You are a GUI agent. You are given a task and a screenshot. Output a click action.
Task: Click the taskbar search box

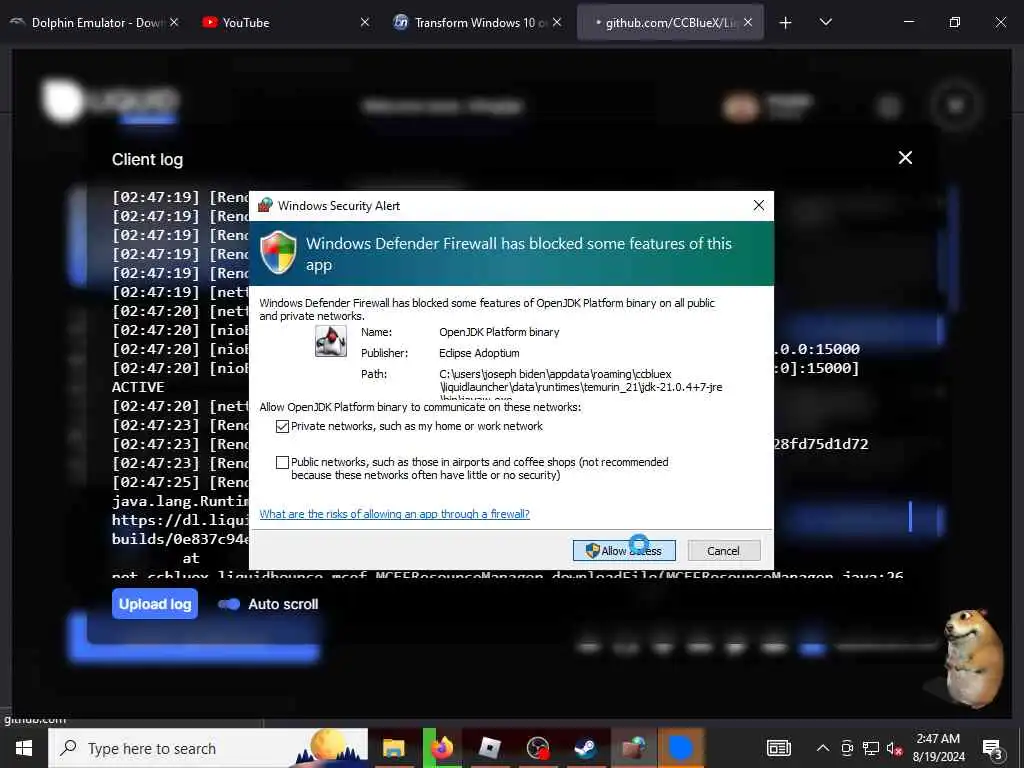click(x=208, y=748)
